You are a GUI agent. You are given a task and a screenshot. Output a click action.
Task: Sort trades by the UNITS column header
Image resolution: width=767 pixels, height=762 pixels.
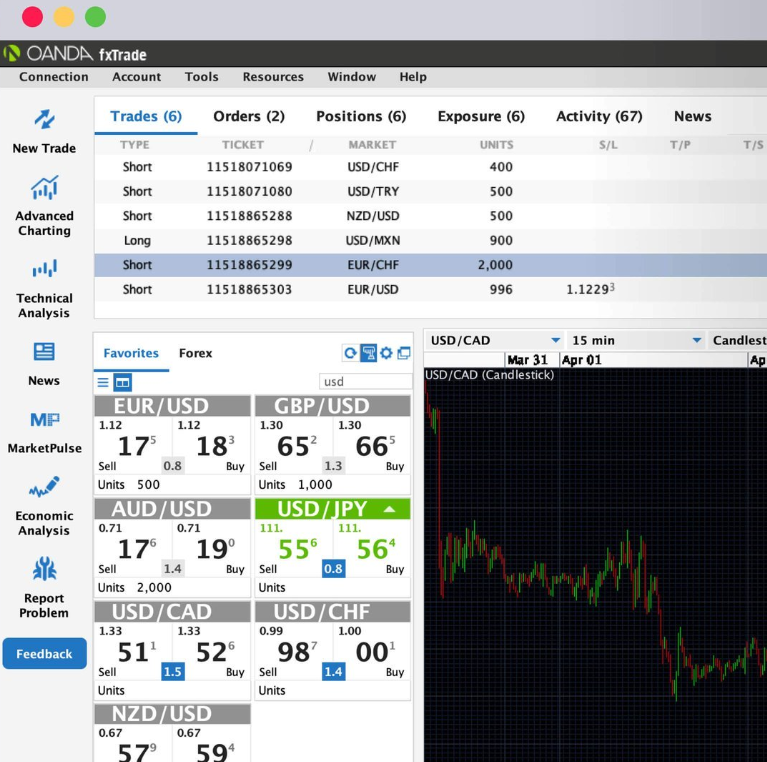[496, 145]
